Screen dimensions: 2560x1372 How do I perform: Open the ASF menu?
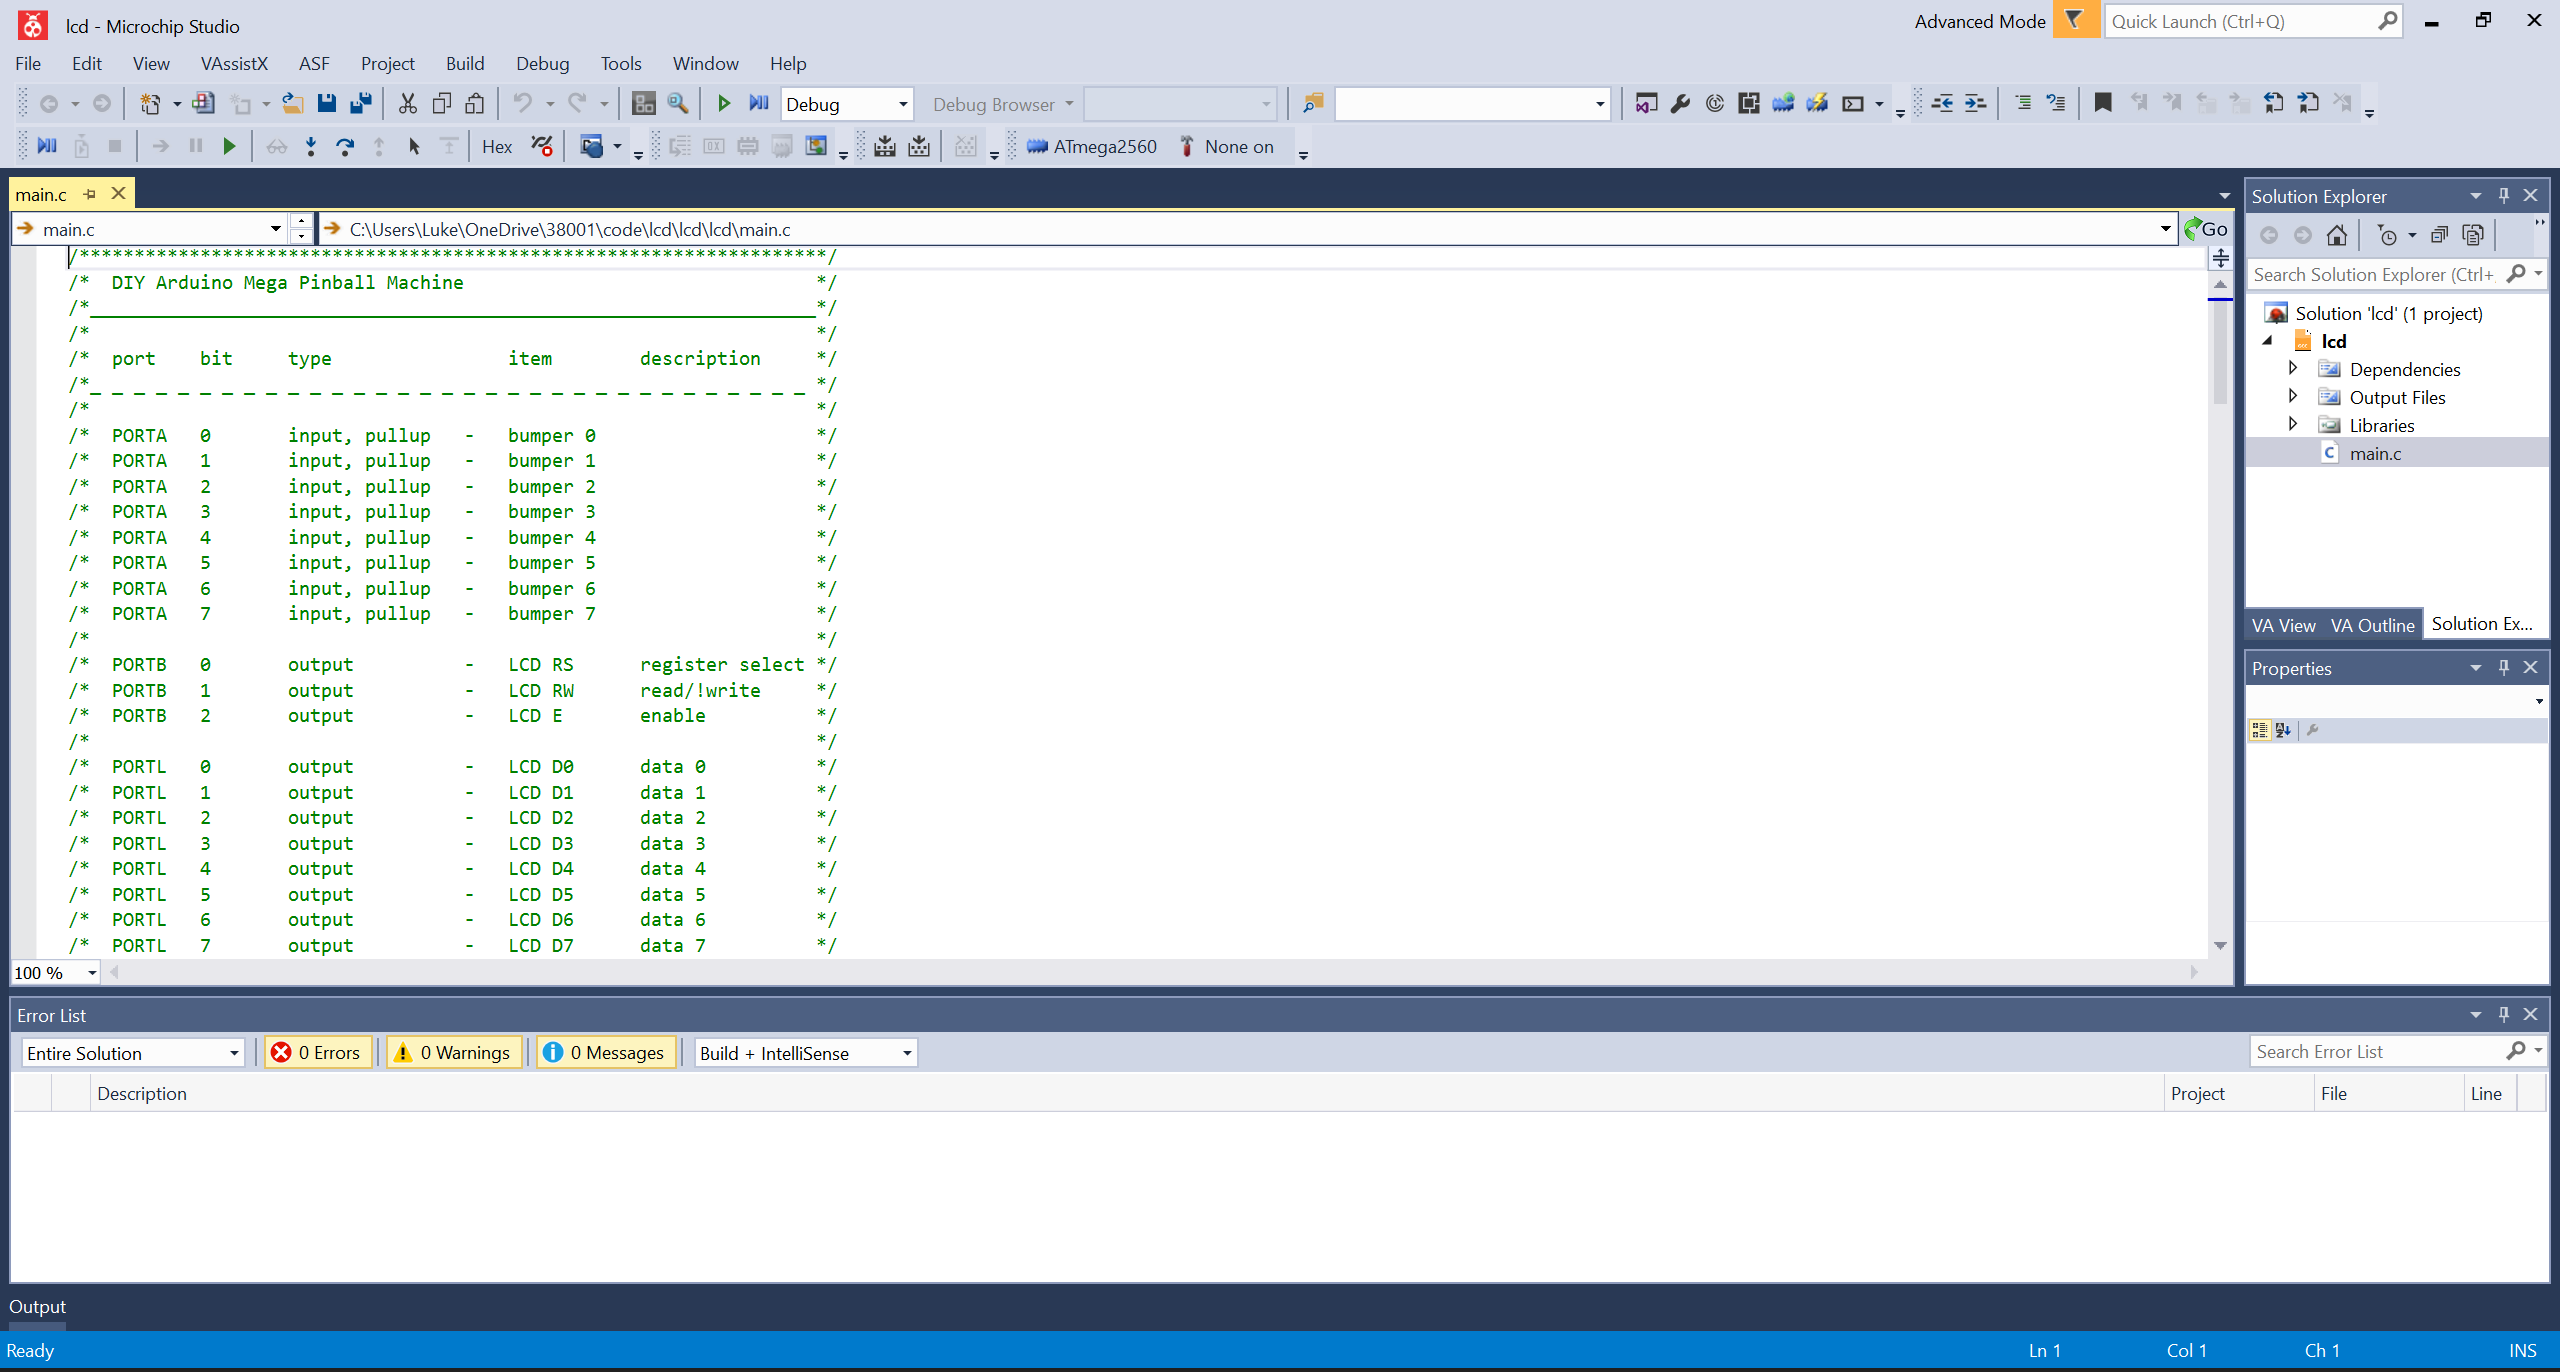(313, 64)
